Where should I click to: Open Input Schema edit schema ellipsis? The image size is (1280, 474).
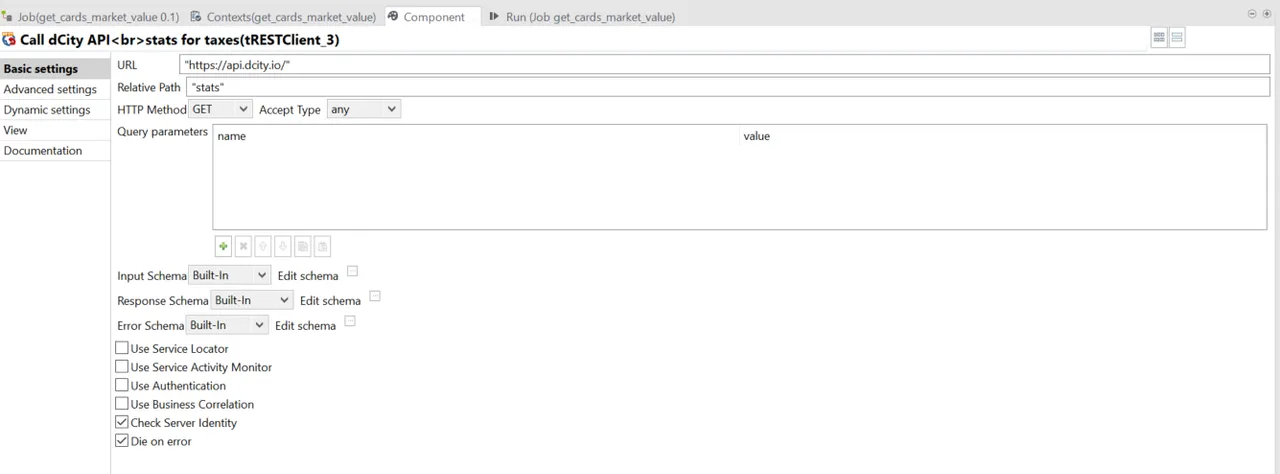click(x=352, y=271)
